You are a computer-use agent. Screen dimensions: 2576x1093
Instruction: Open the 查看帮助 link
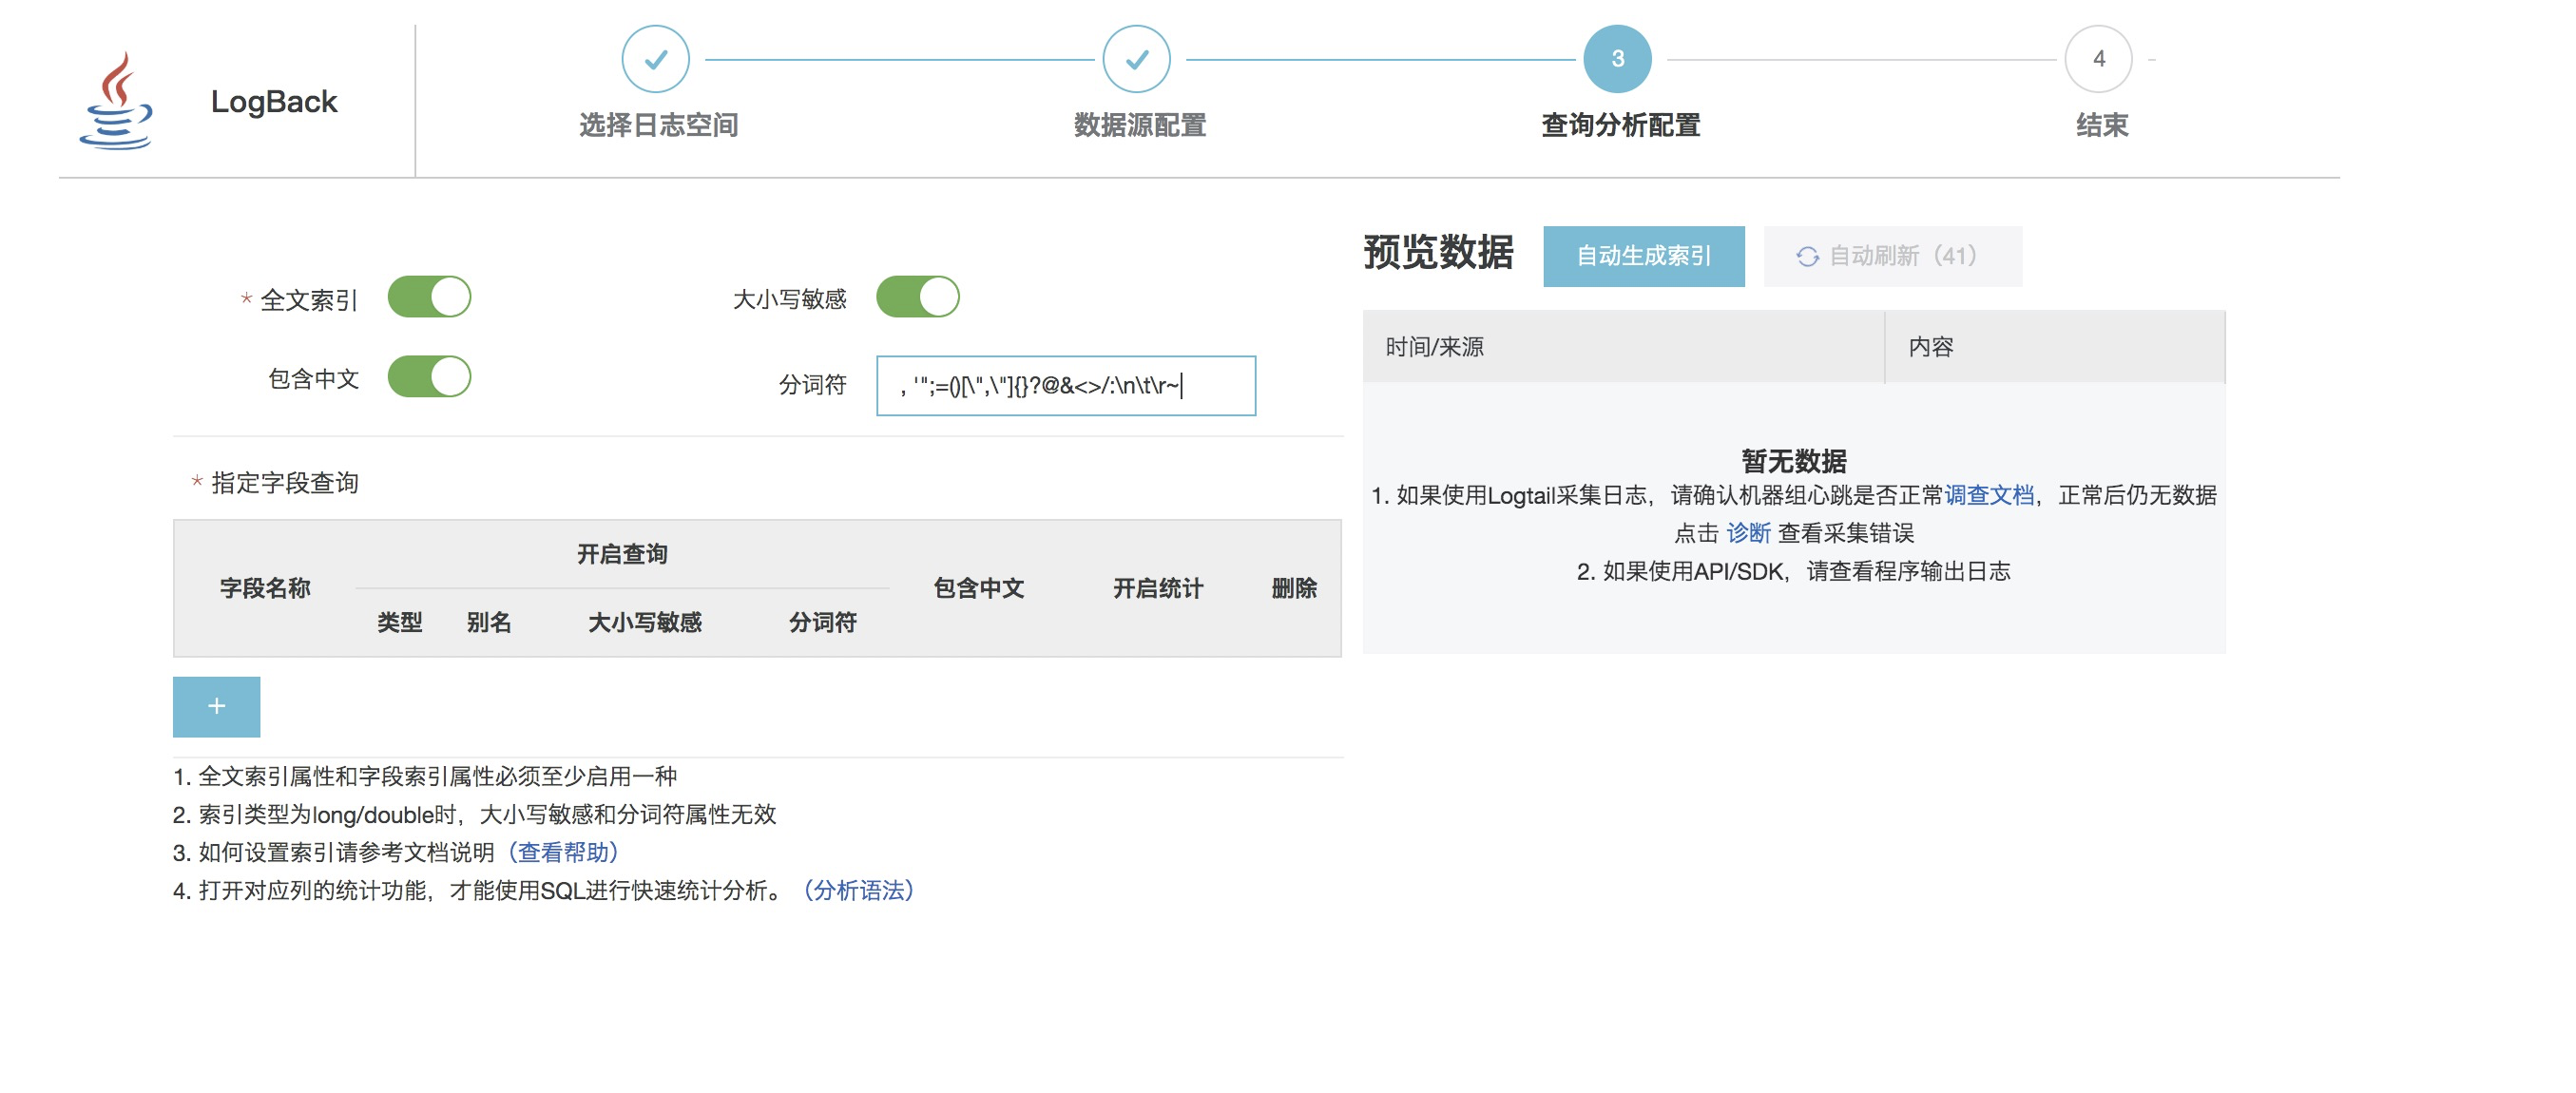click(x=564, y=852)
